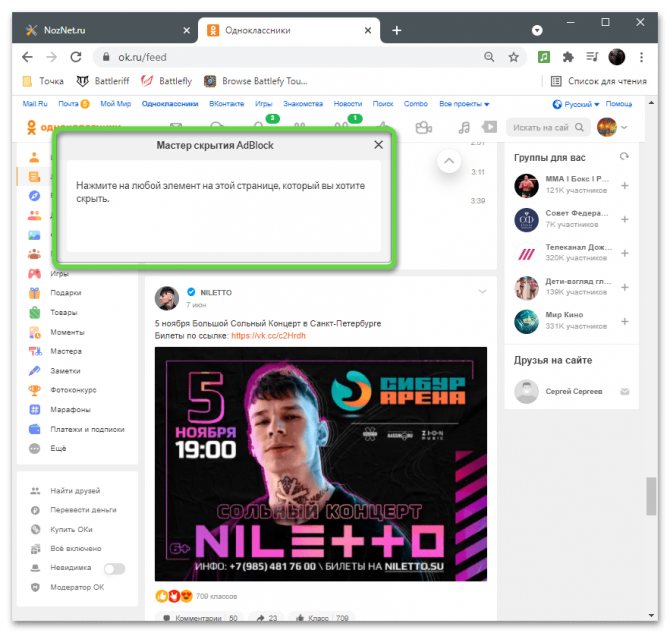Click the Найти друзей link
Viewport: 670px width, 633px height.
tap(75, 491)
